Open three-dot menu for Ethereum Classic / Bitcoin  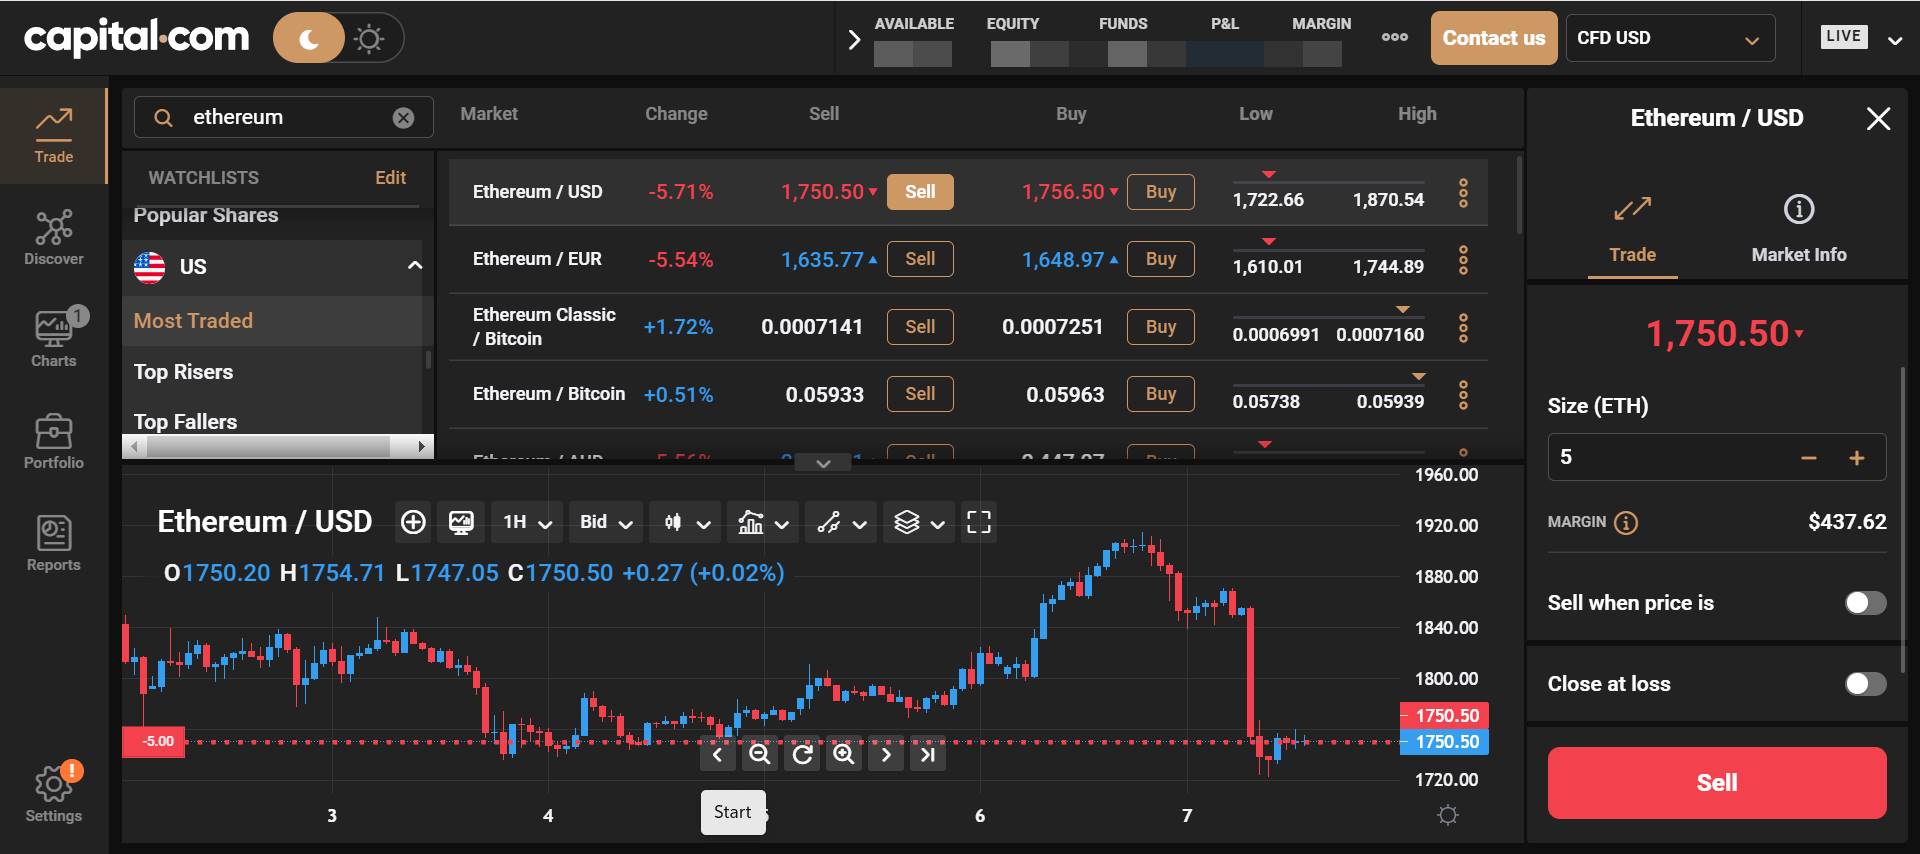click(1463, 327)
